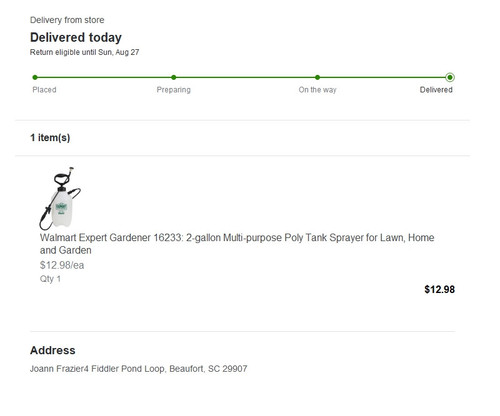The height and width of the screenshot is (416, 500).
Task: Click the 1 item(s) section header
Action: coord(50,138)
